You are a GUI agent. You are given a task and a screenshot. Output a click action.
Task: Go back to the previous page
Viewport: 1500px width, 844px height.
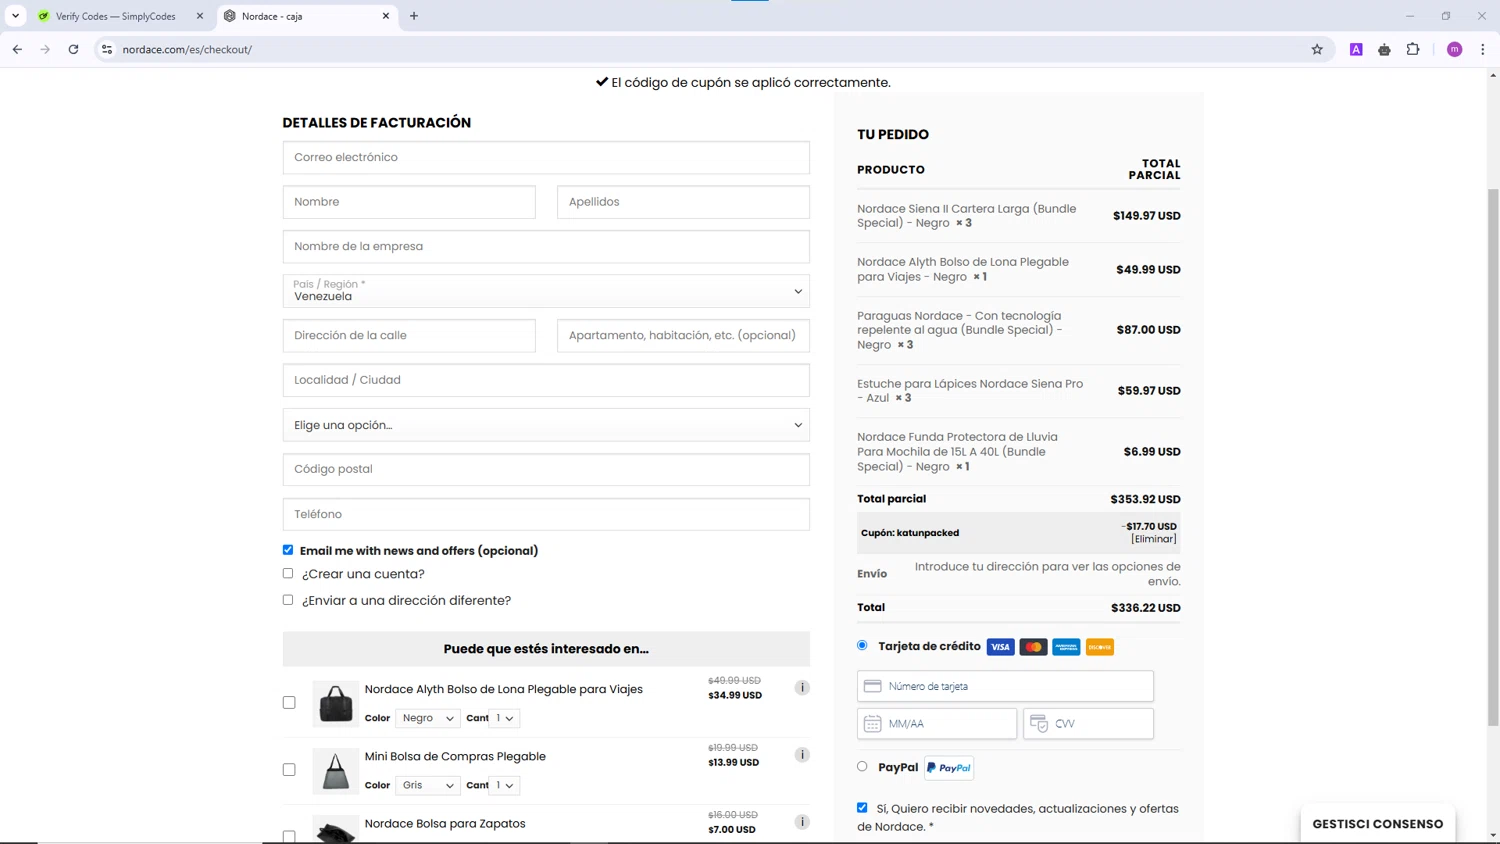pos(17,49)
